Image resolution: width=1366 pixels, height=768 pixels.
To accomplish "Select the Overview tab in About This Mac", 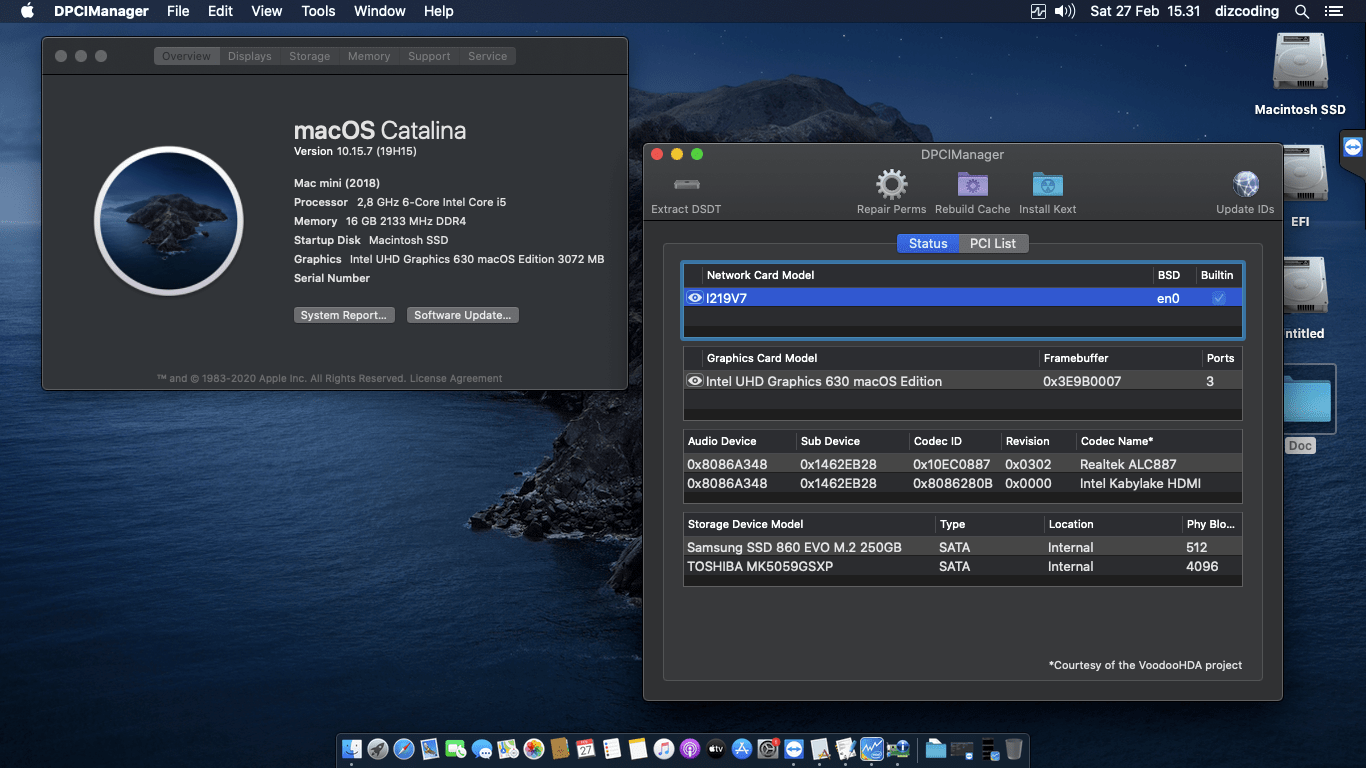I will coord(187,56).
